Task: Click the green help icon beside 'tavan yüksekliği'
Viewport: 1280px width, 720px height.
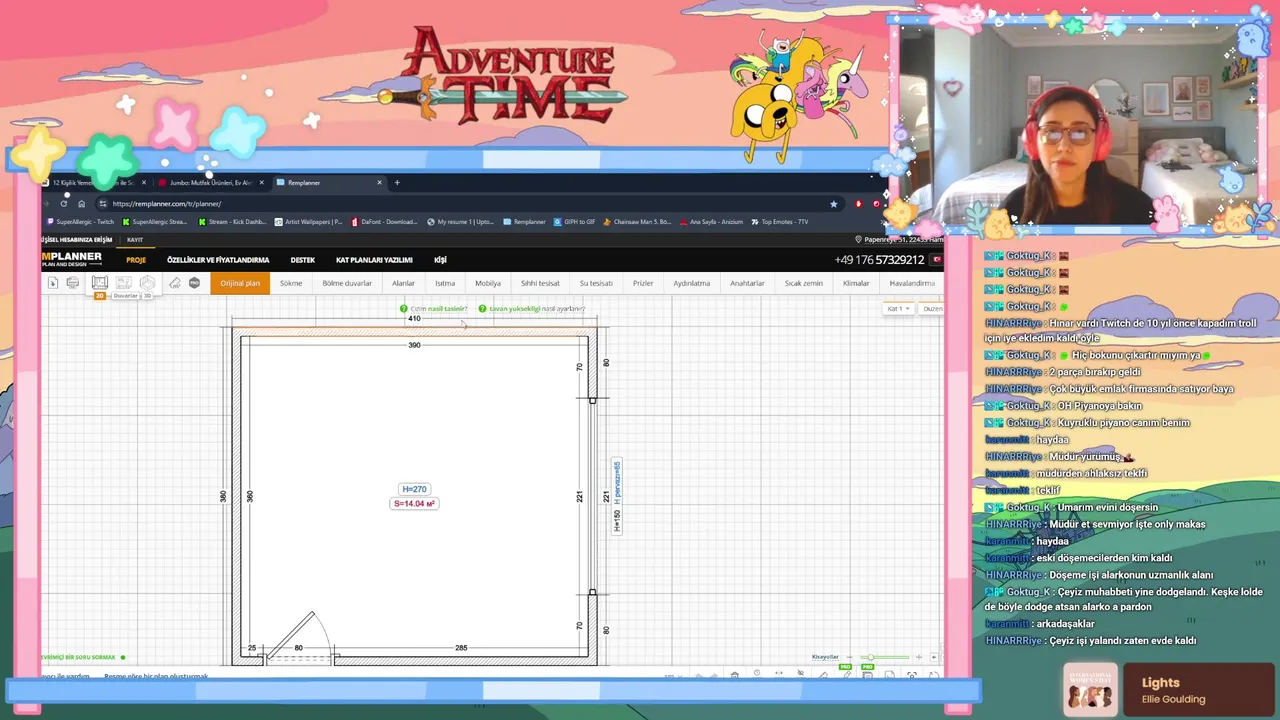Action: pyautogui.click(x=483, y=309)
